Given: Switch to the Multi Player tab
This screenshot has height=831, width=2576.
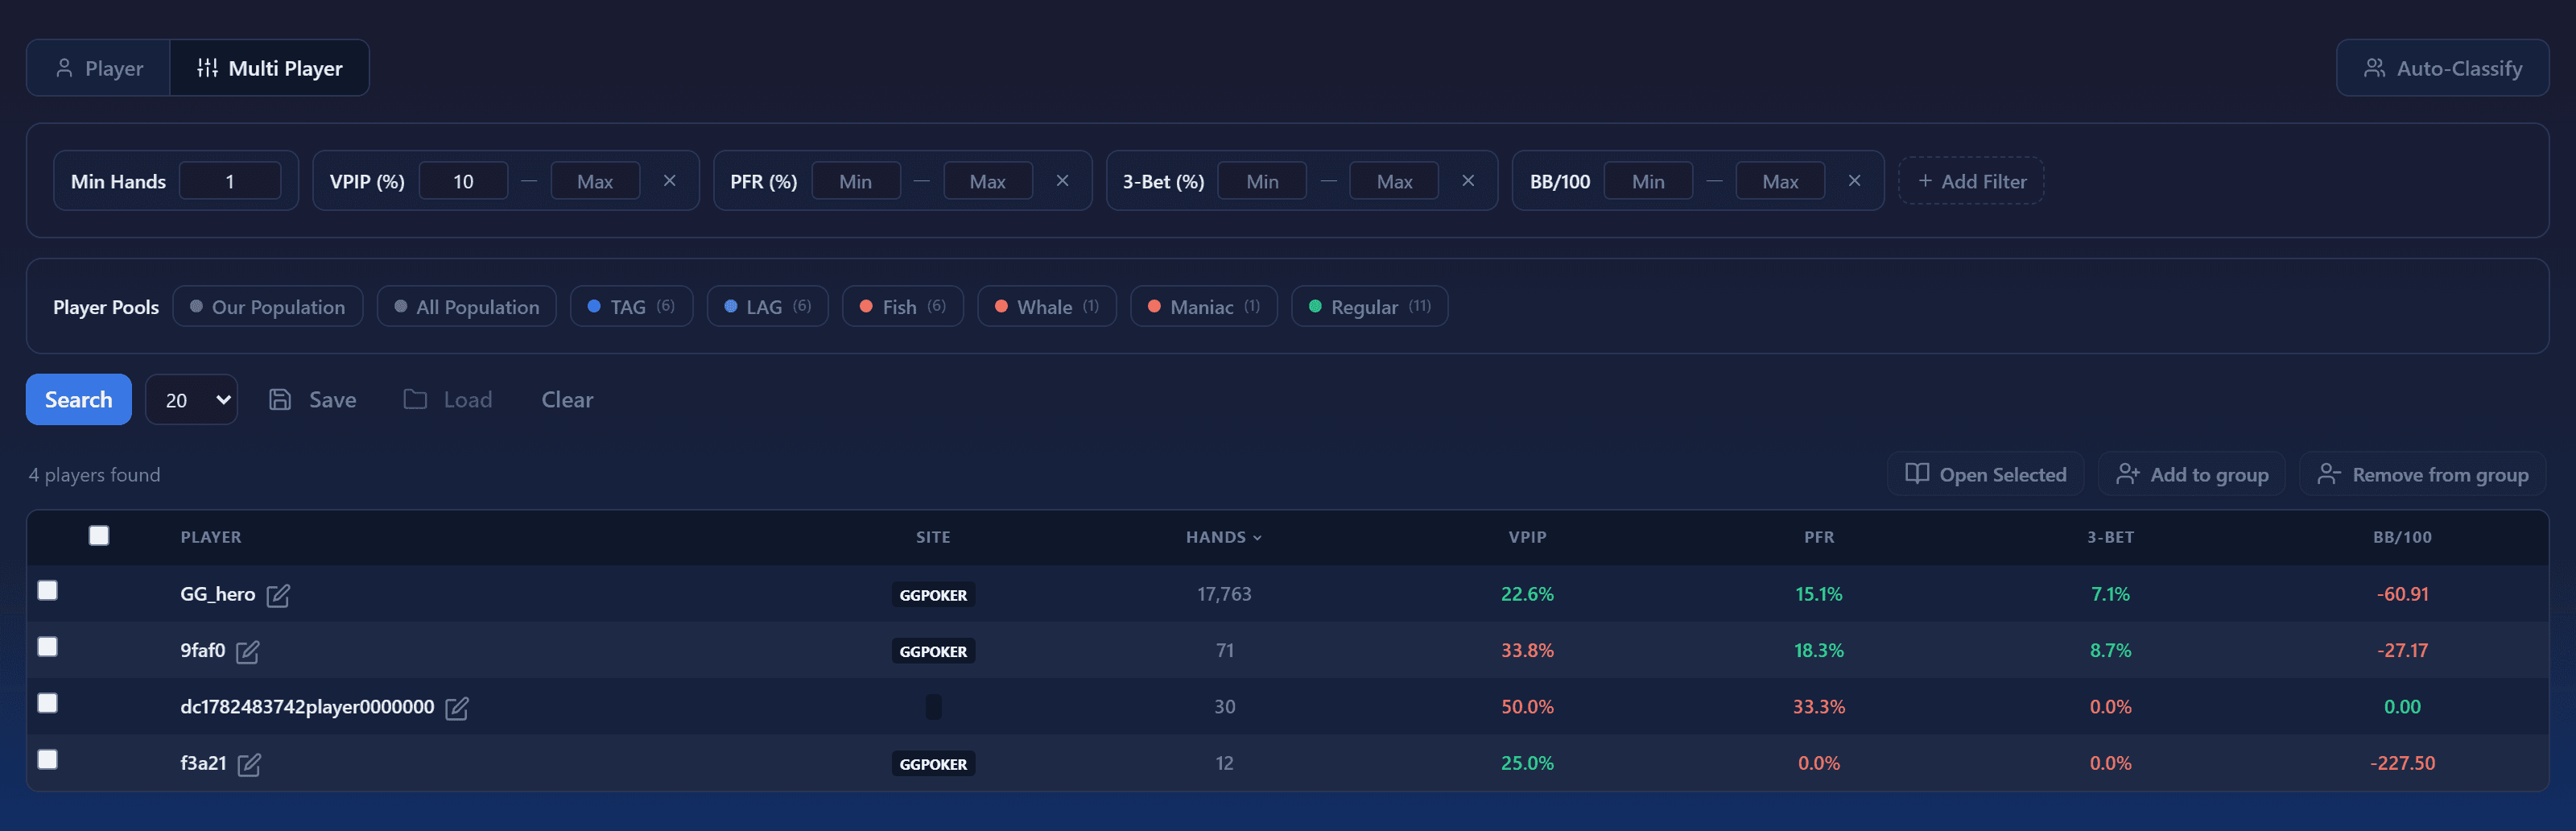Looking at the screenshot, I should pyautogui.click(x=269, y=68).
